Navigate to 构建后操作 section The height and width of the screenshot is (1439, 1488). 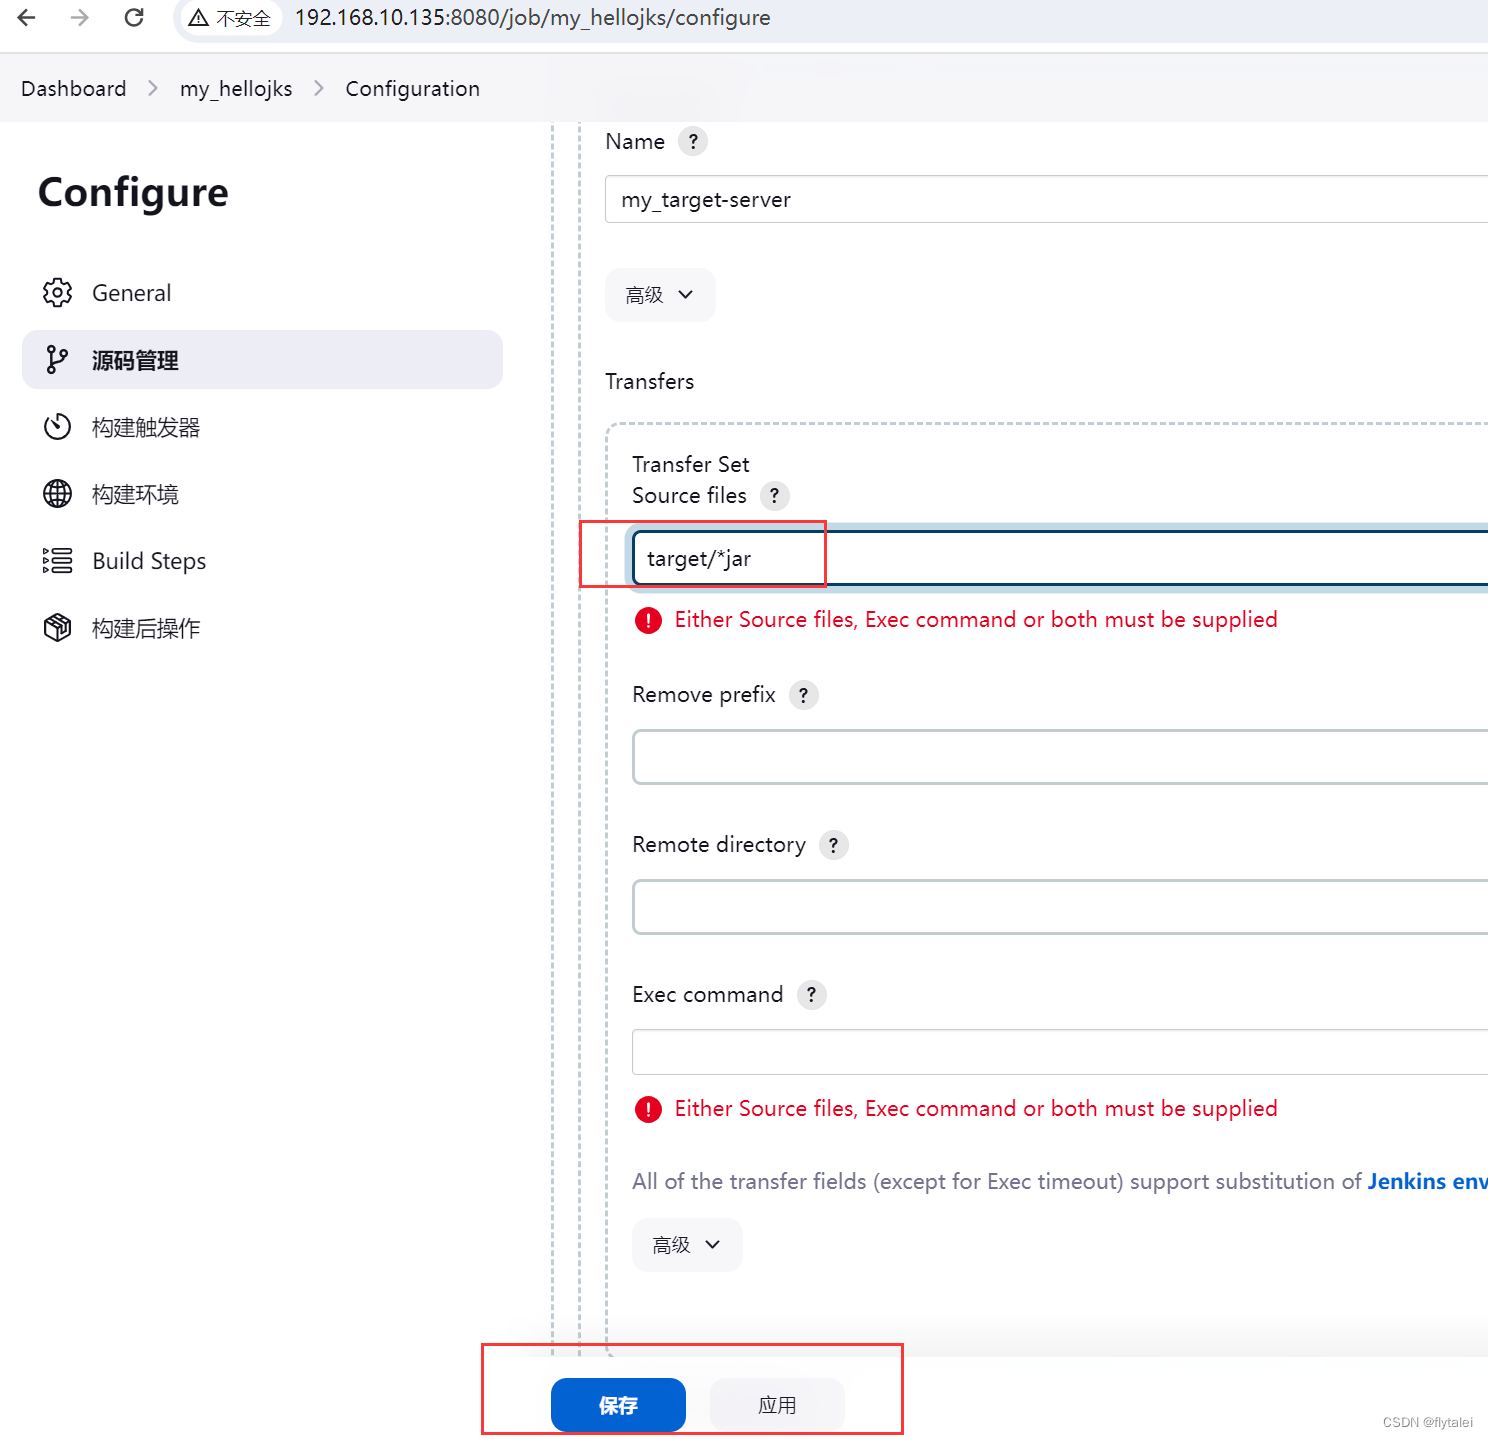262,628
